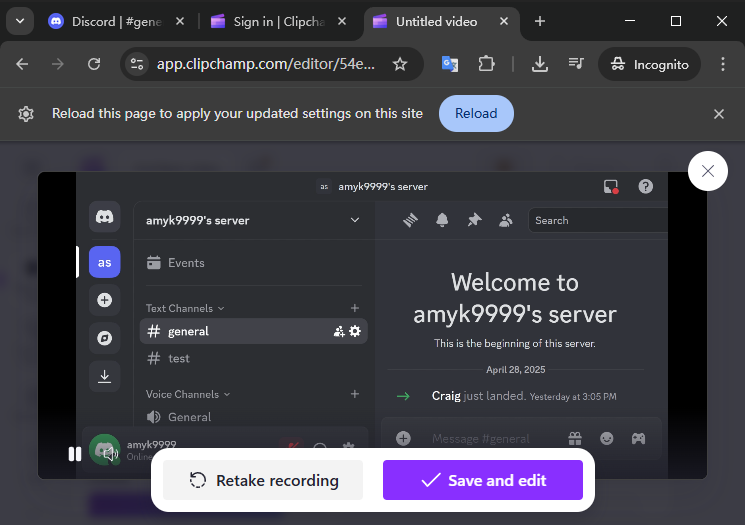Mute the recording preview audio

point(111,454)
